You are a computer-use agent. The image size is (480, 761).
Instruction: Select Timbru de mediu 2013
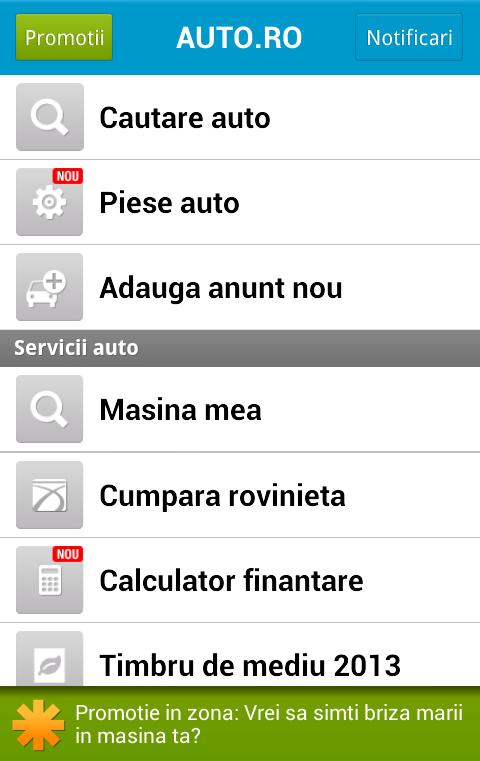tap(240, 655)
